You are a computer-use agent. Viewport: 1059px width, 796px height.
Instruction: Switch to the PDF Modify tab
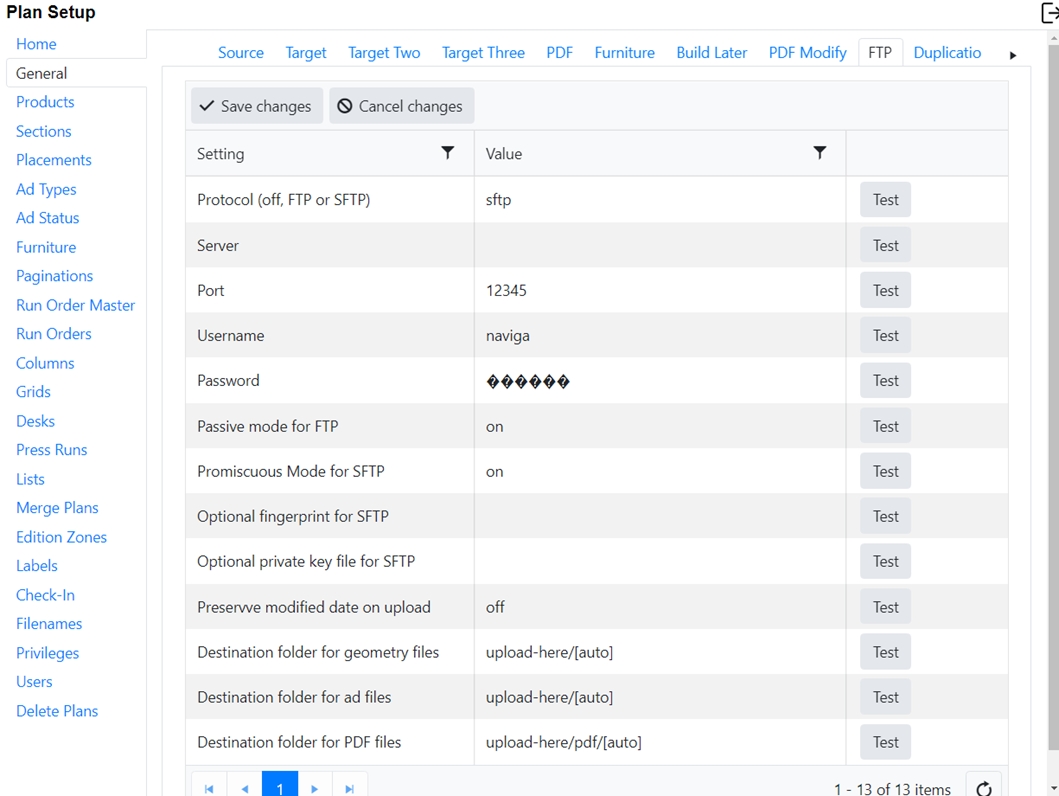pos(807,53)
